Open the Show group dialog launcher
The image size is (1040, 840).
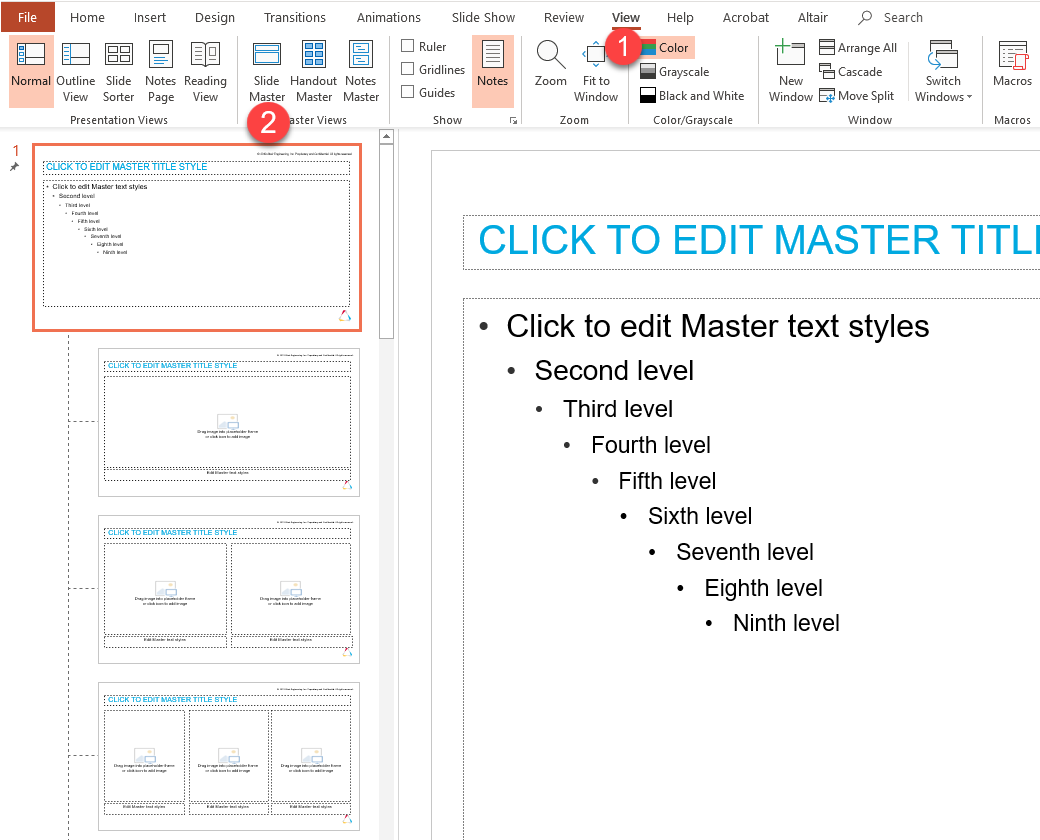pyautogui.click(x=514, y=121)
